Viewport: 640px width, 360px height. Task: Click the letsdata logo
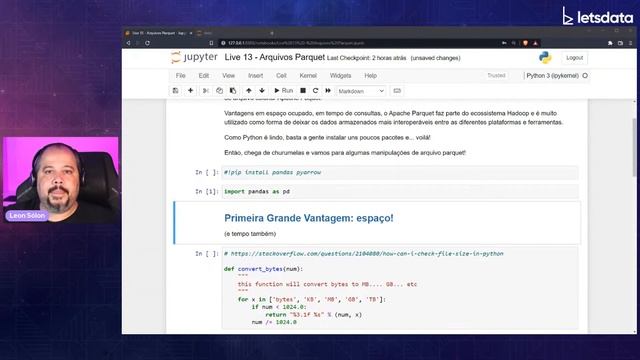(x=598, y=16)
